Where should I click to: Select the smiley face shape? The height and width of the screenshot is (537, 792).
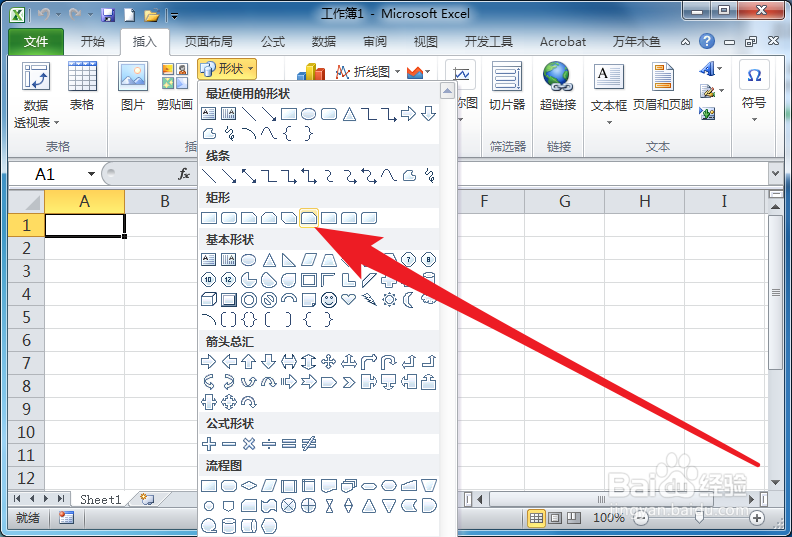click(329, 300)
